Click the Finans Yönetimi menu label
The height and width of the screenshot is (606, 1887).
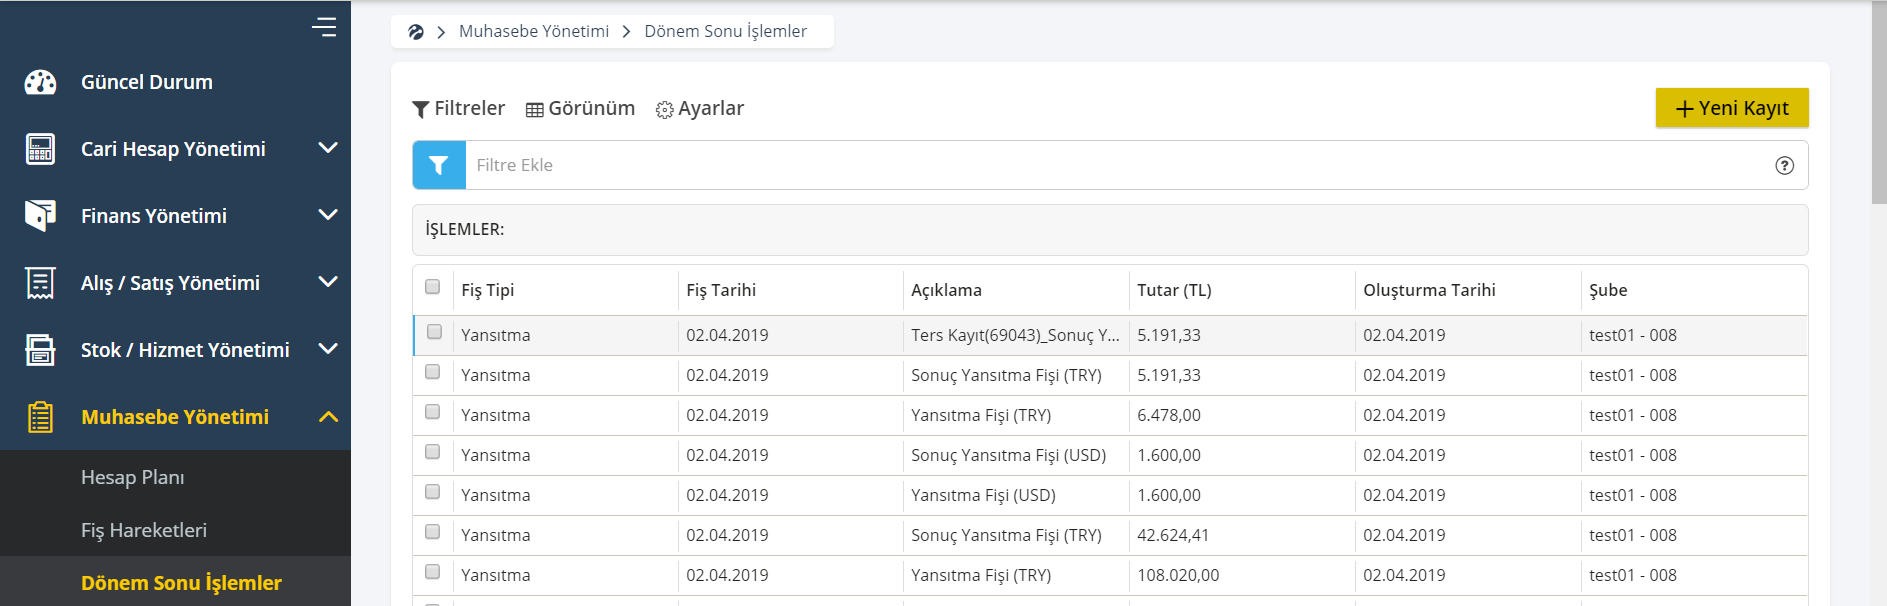coord(154,216)
